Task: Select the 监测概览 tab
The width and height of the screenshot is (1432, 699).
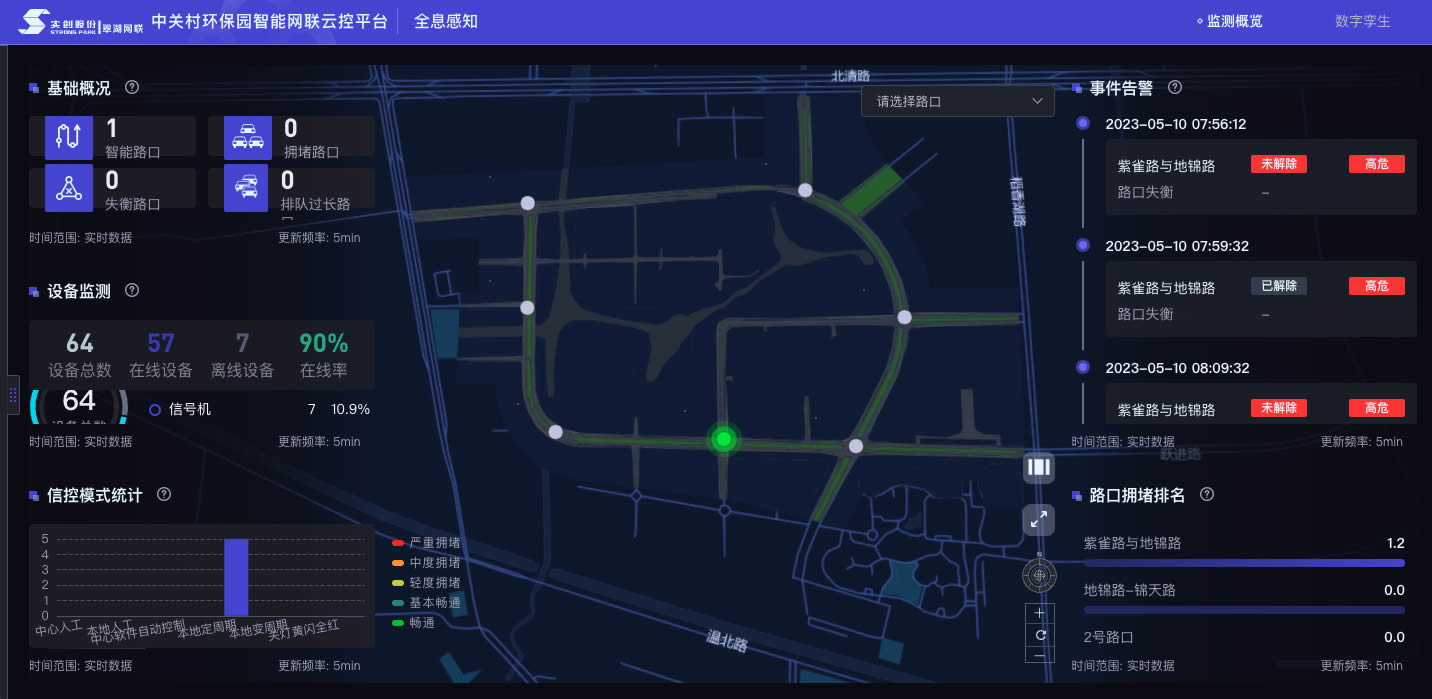Action: [x=1229, y=21]
